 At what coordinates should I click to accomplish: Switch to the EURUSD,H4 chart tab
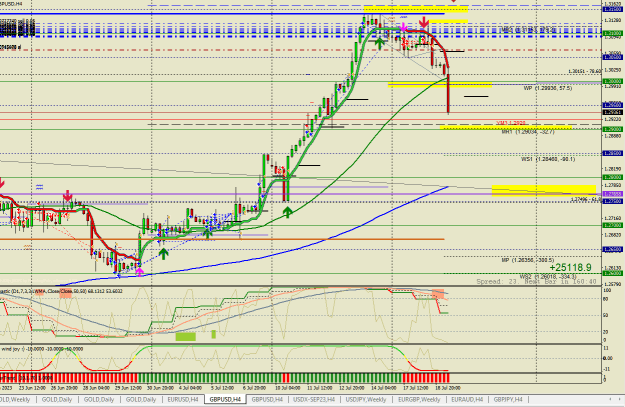pos(183,399)
